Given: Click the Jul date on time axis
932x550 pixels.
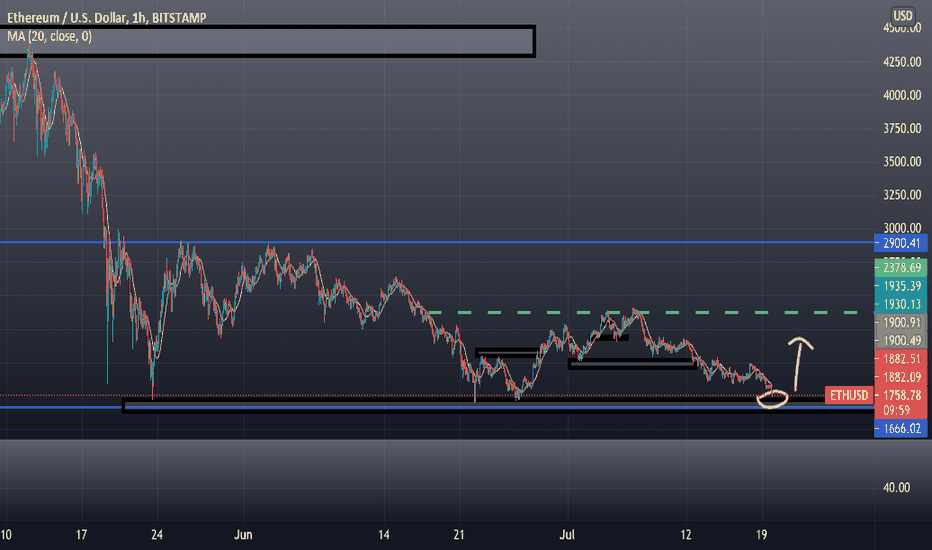Looking at the screenshot, I should coord(567,535).
